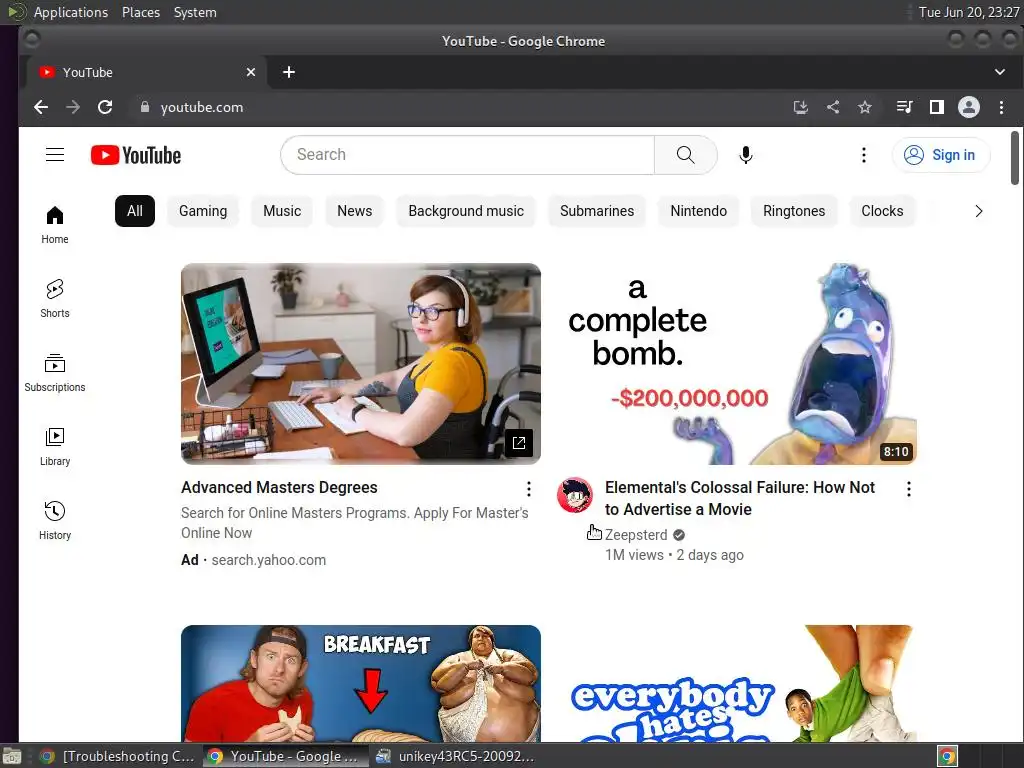The height and width of the screenshot is (768, 1024).
Task: Open Elemental's Colossal Failure video title
Action: (740, 498)
